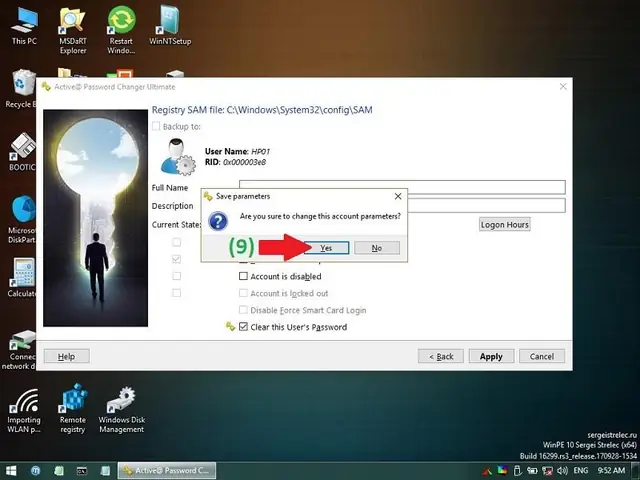Select Connect network drive icon
640x480 pixels.
19,350
